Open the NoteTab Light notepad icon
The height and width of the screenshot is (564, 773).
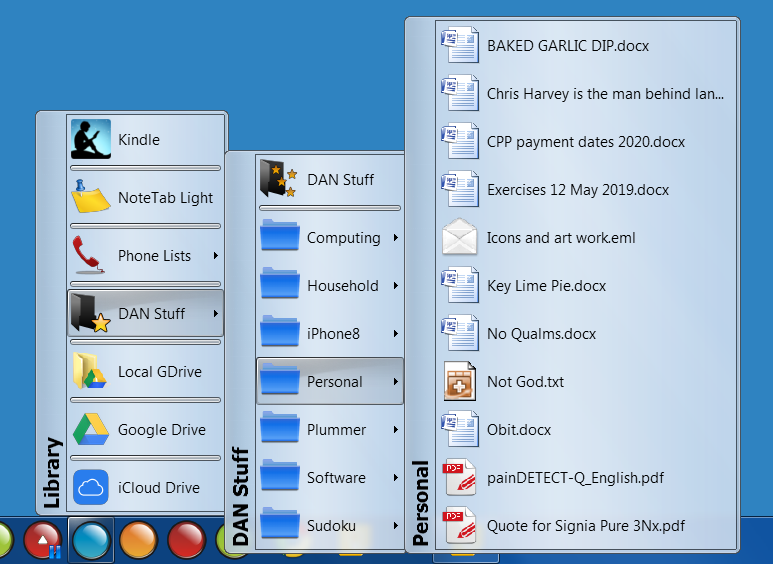90,197
